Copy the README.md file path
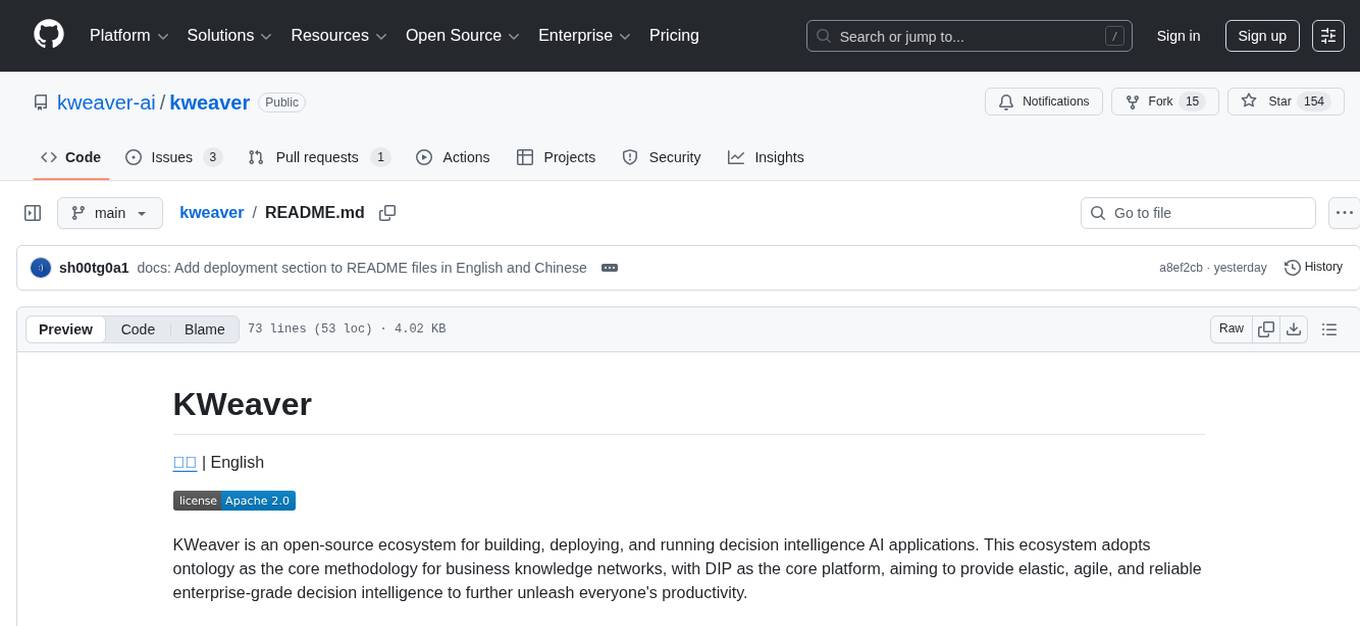Image resolution: width=1360 pixels, height=626 pixels. tap(388, 213)
